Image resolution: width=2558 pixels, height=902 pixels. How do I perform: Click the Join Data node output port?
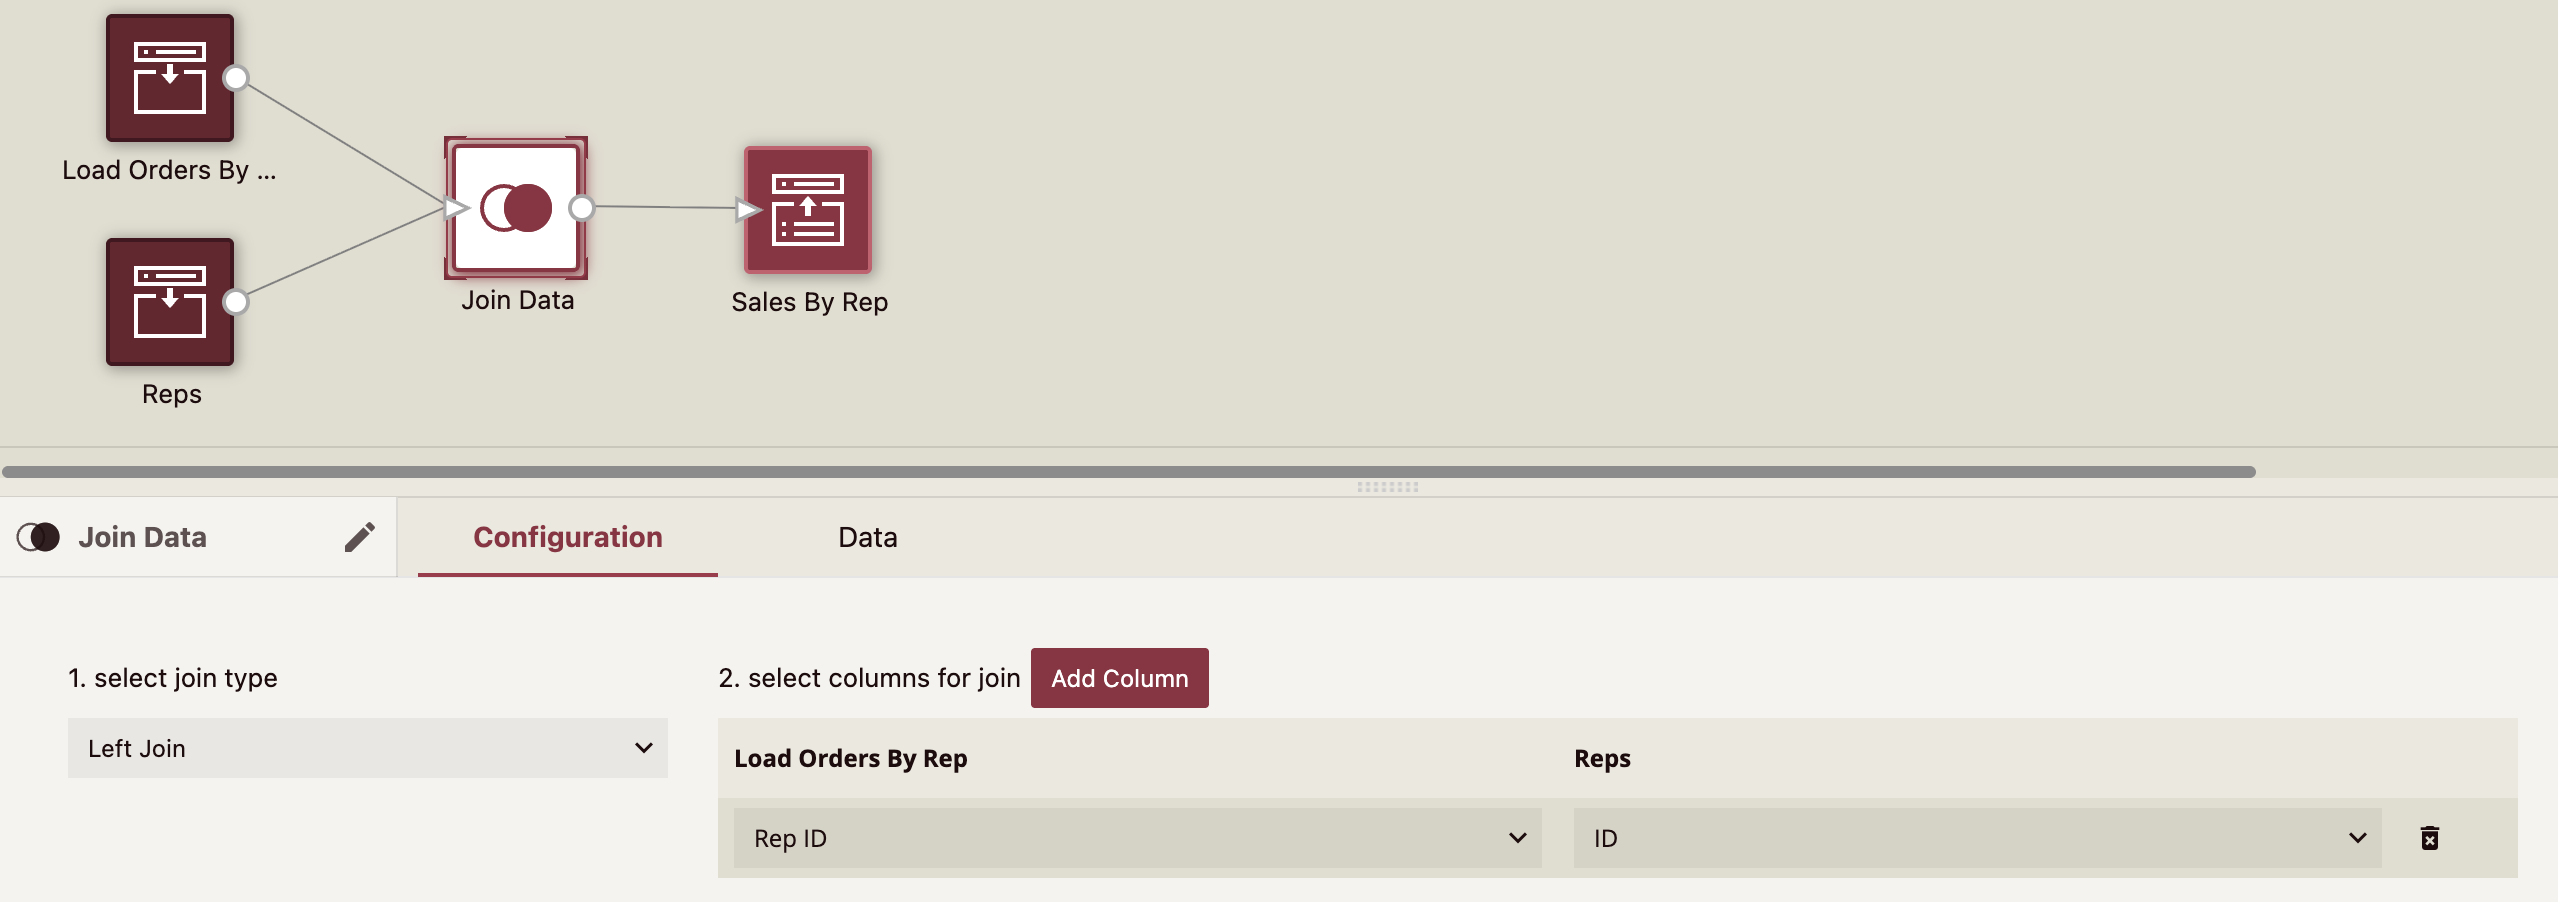(x=581, y=208)
